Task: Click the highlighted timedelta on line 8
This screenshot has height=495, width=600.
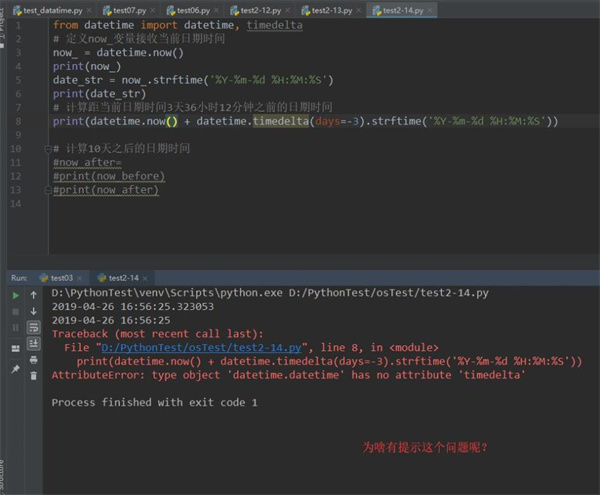Action: pyautogui.click(x=280, y=121)
